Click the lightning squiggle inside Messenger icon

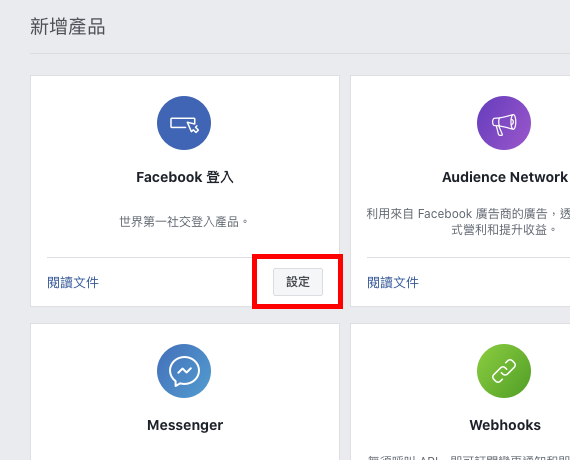point(184,371)
